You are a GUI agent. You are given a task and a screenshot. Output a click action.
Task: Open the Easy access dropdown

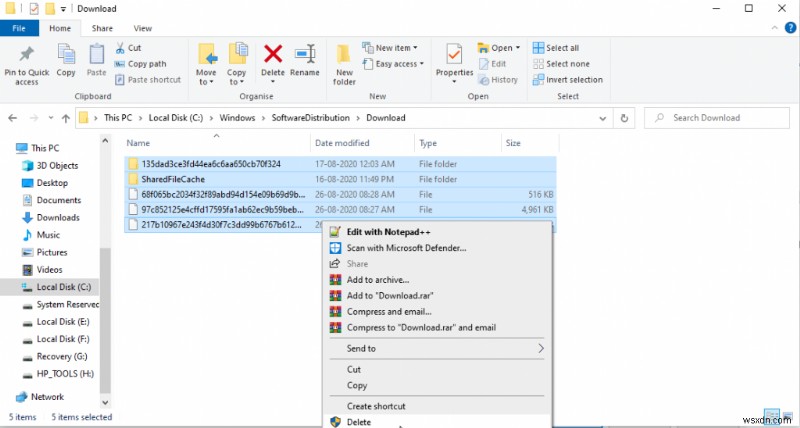pos(393,64)
